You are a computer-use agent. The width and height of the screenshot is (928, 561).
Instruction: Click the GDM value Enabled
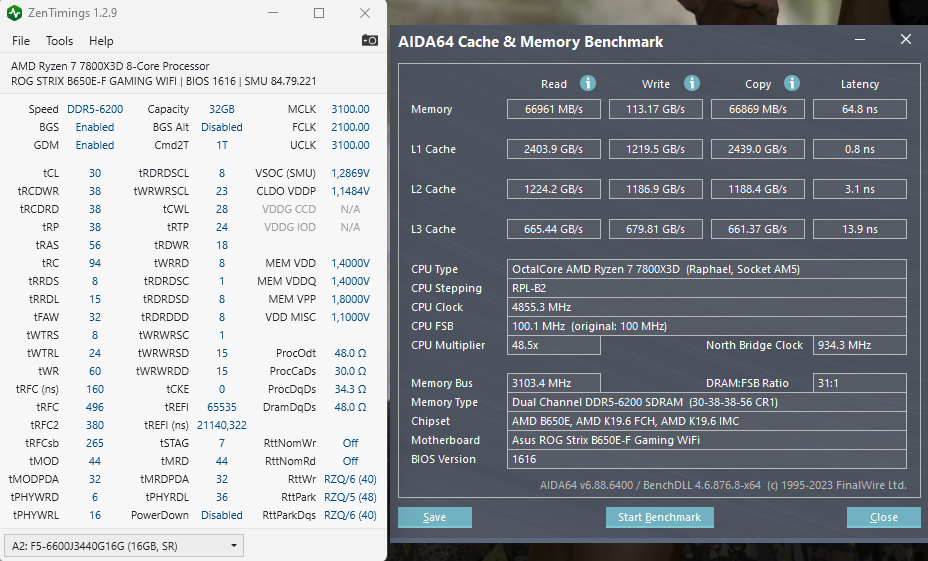pyautogui.click(x=95, y=145)
